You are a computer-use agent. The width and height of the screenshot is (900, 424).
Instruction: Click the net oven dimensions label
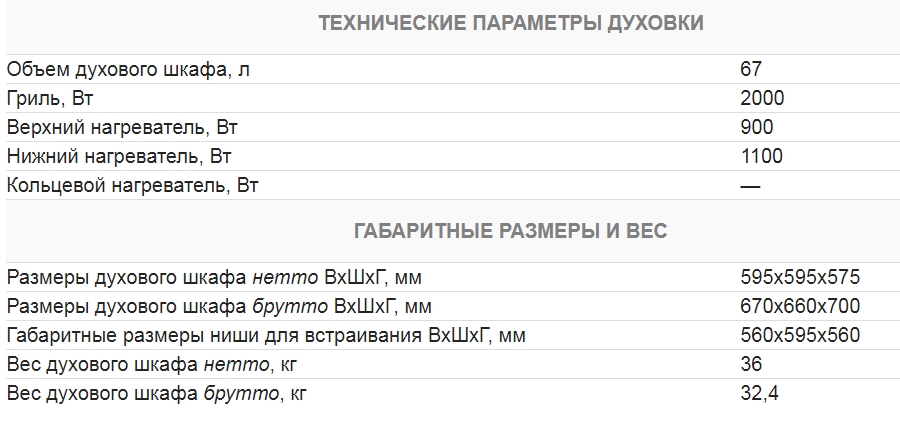pos(221,277)
